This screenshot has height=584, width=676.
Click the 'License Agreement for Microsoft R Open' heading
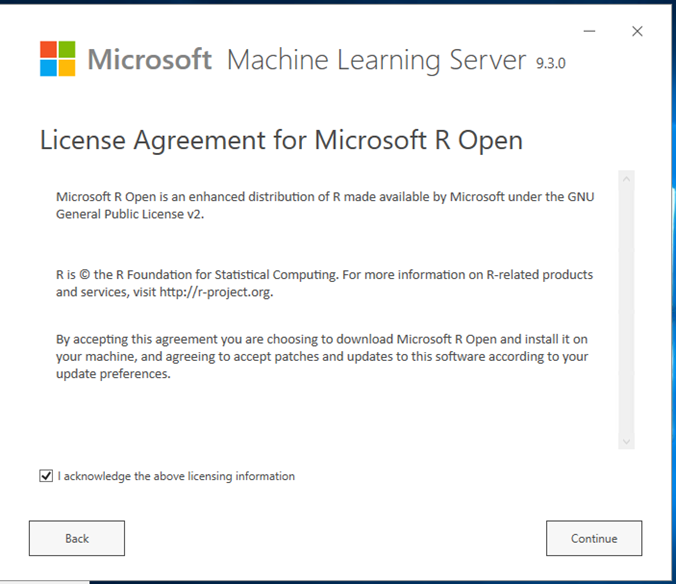[281, 140]
